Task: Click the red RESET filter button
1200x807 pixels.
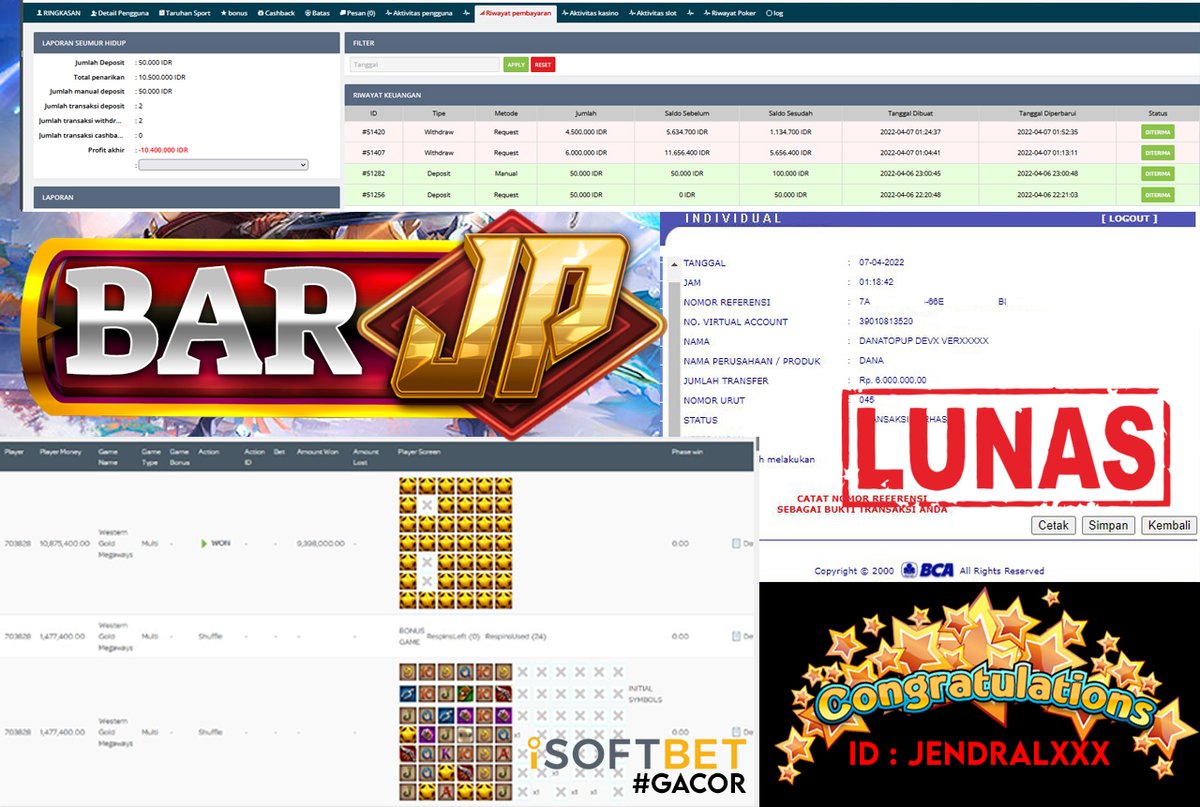Action: pyautogui.click(x=543, y=64)
